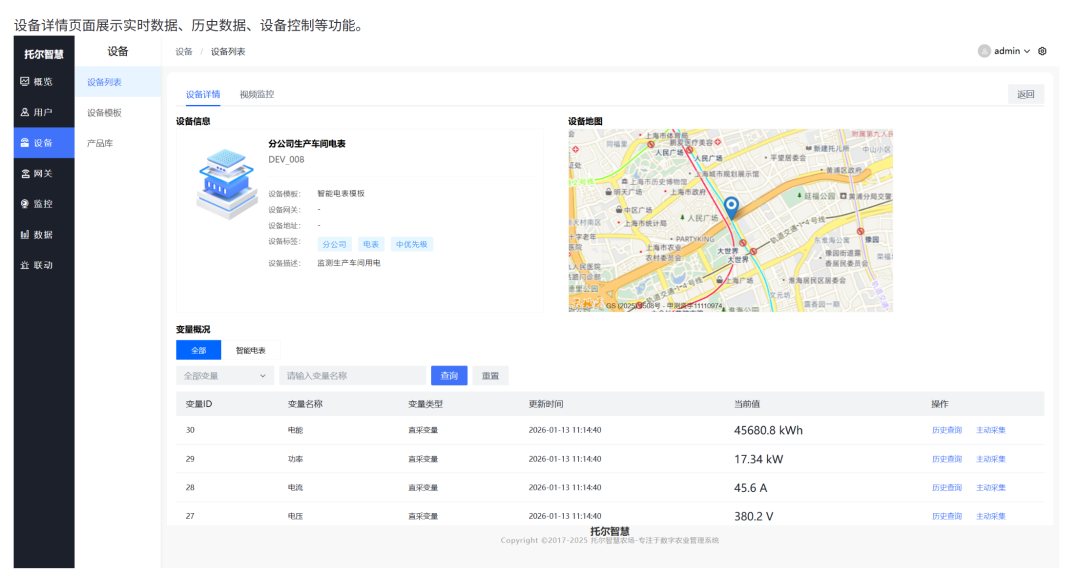
Task: Click the 变量类型 column header
Action: [x=426, y=404]
